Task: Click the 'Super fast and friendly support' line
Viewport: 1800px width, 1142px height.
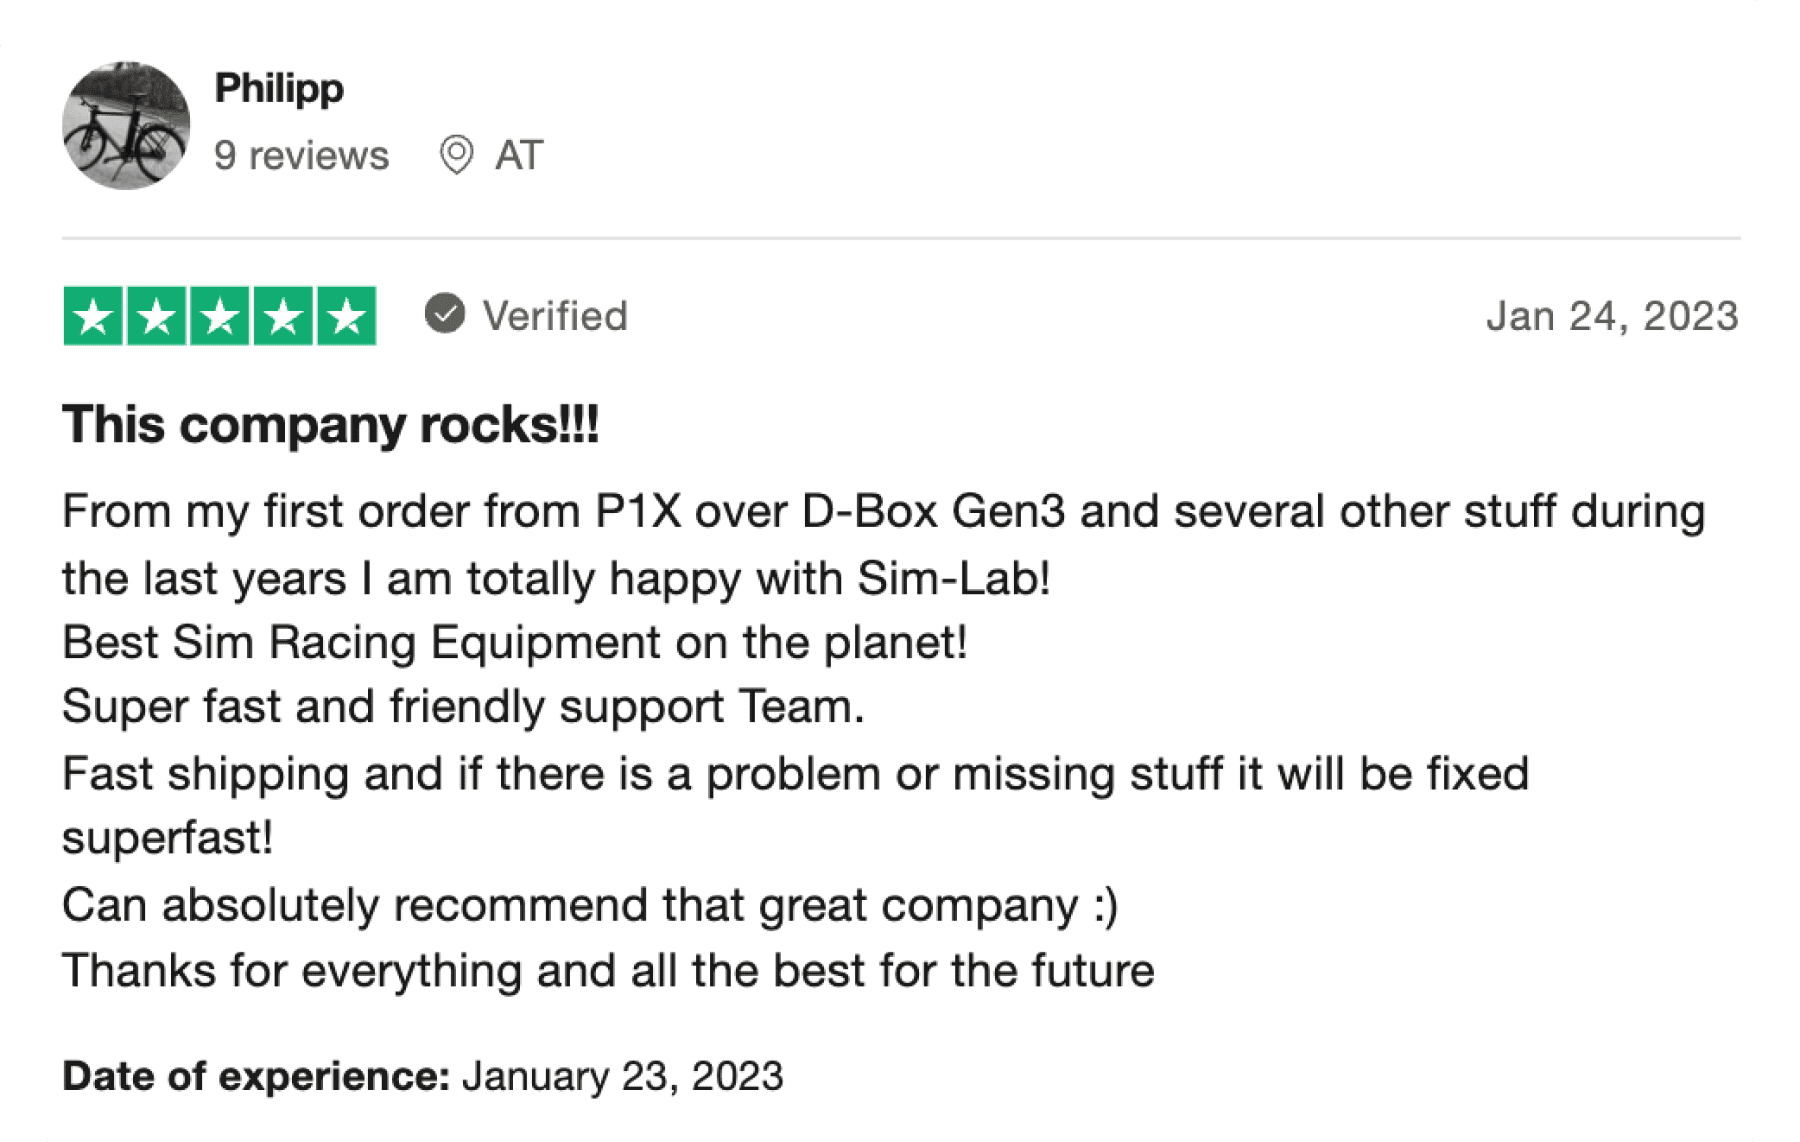Action: (463, 707)
